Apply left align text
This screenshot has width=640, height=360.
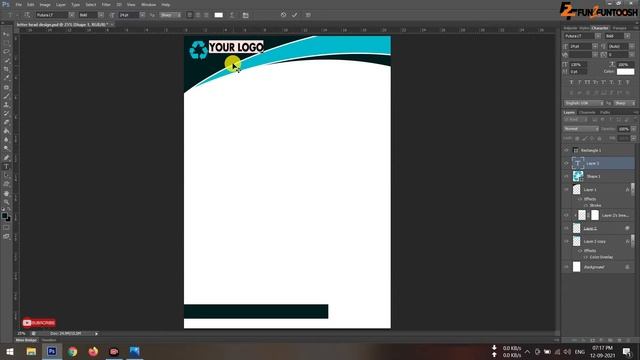(189, 15)
